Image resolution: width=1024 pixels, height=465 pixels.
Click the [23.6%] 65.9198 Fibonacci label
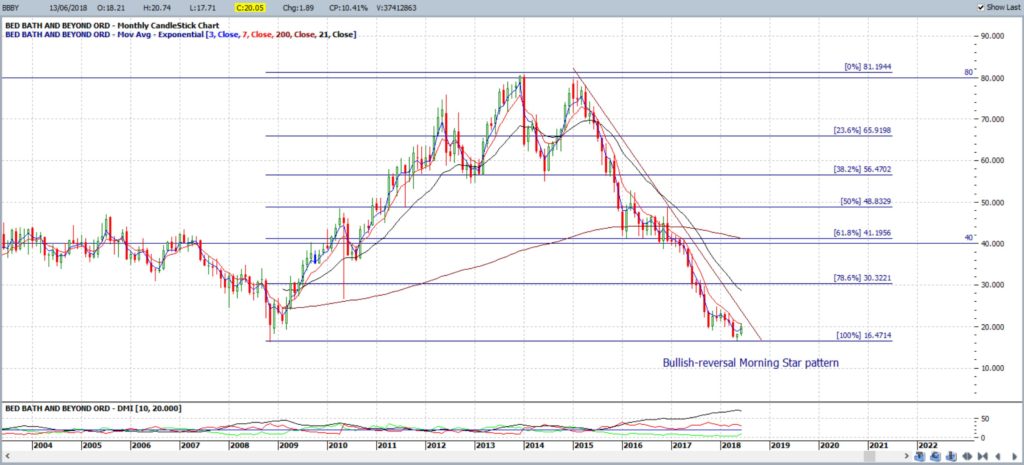point(862,131)
